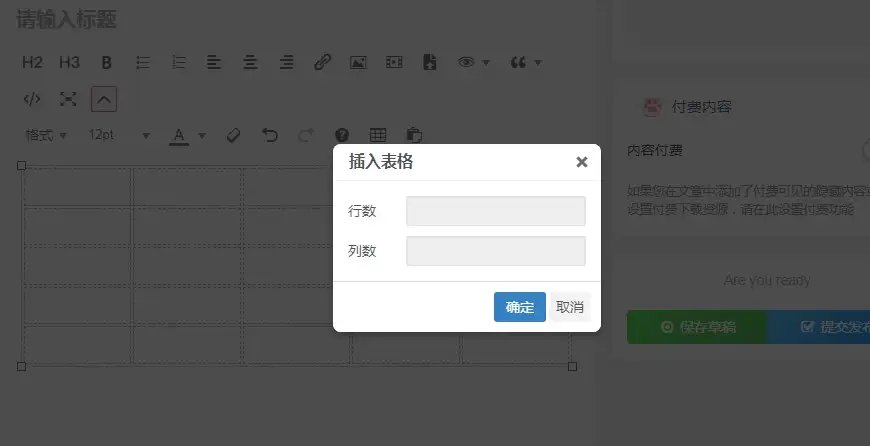The height and width of the screenshot is (446, 870).
Task: Click the top-left table resize handle
Action: (22, 165)
